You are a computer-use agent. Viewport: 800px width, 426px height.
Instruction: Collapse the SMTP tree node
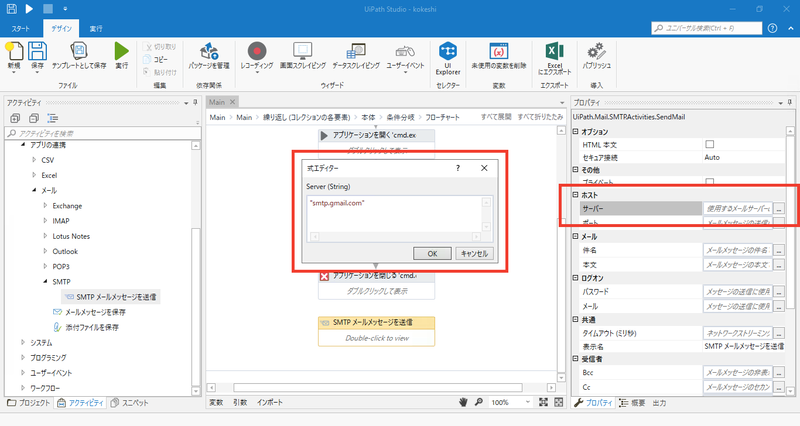point(45,282)
